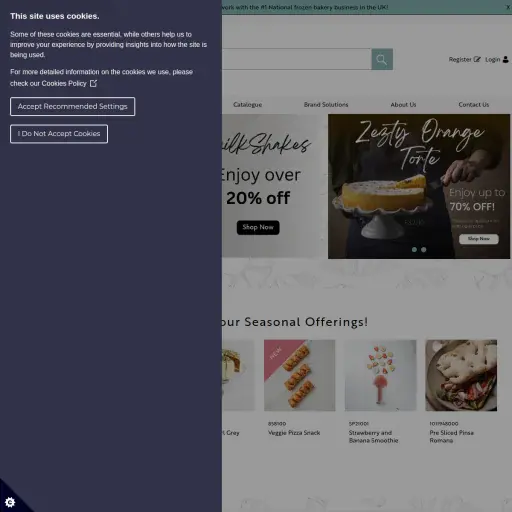
Task: Click into the search input field
Action: [296, 59]
